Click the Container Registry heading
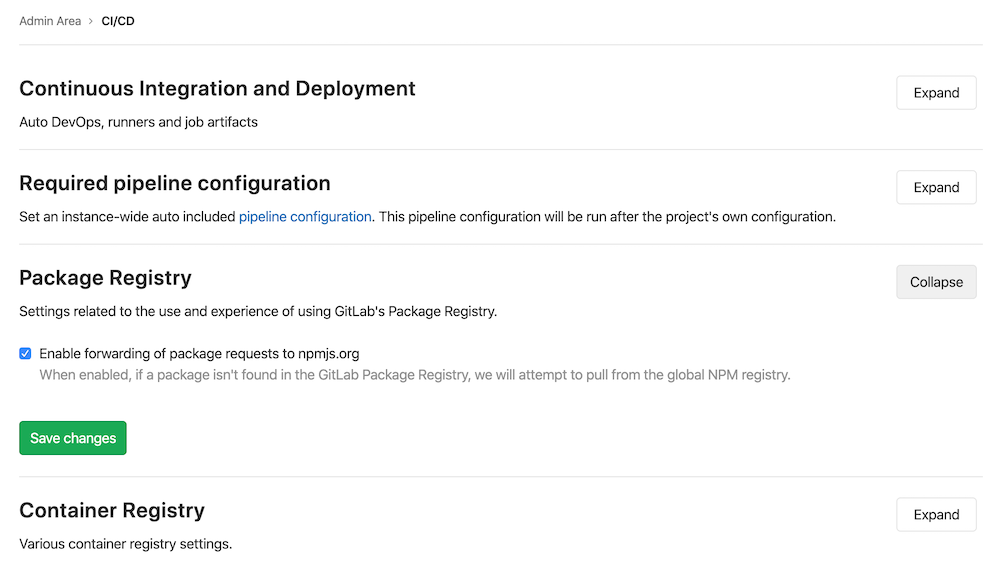This screenshot has height=585, width=1000. (x=112, y=510)
